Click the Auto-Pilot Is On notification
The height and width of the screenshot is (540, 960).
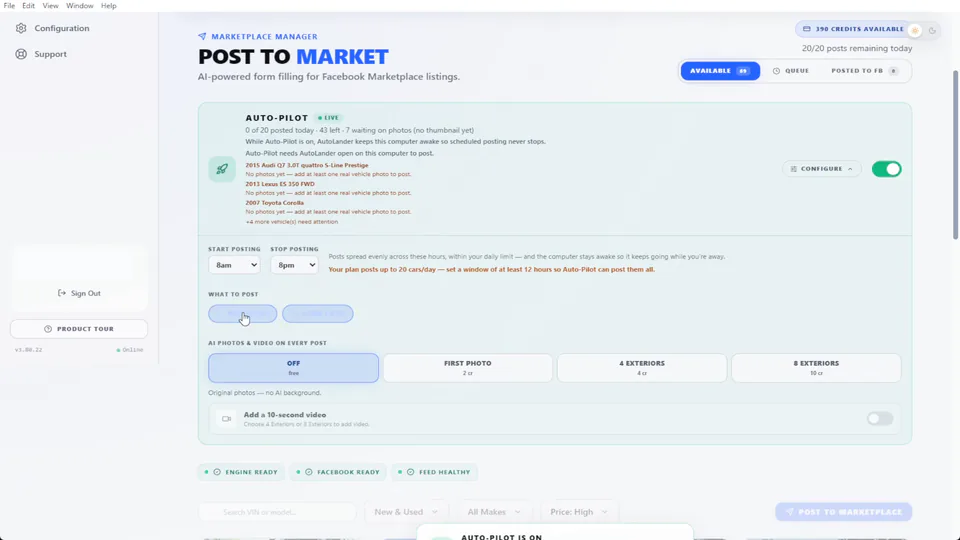click(555, 533)
